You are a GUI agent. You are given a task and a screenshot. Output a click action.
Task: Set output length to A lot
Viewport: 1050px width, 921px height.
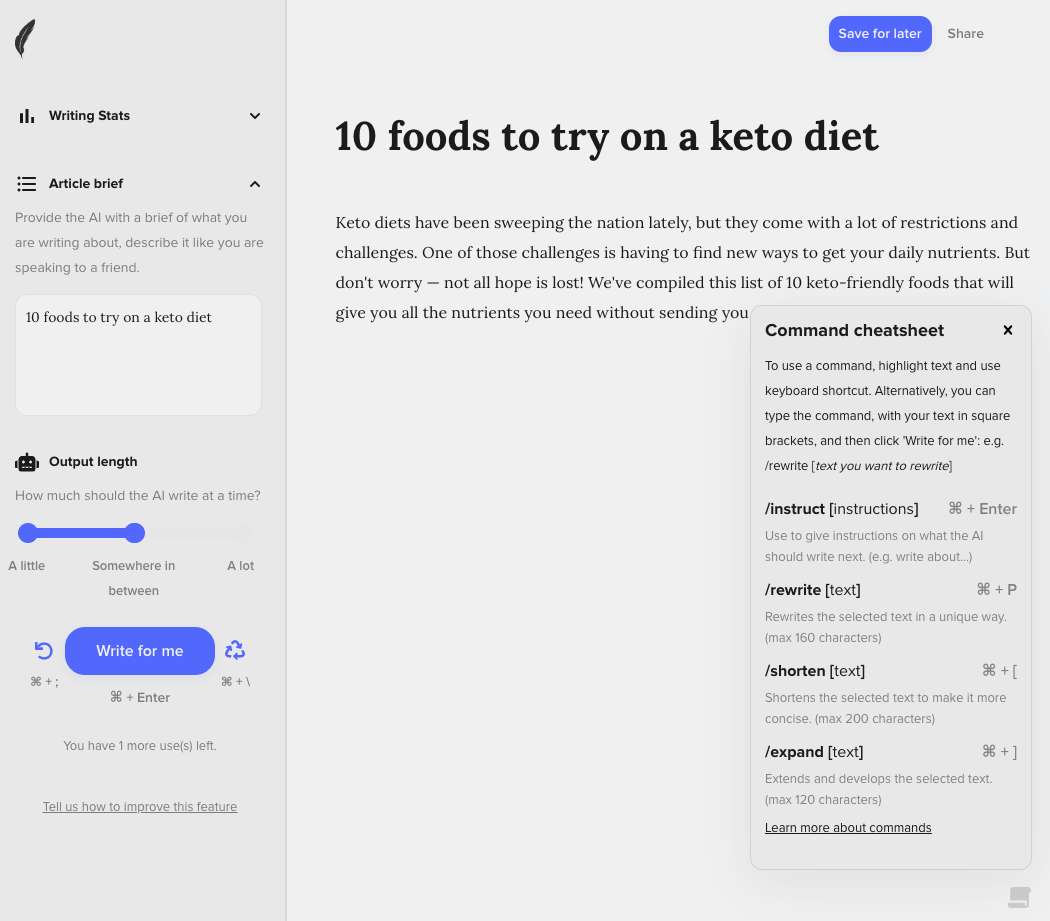[242, 533]
